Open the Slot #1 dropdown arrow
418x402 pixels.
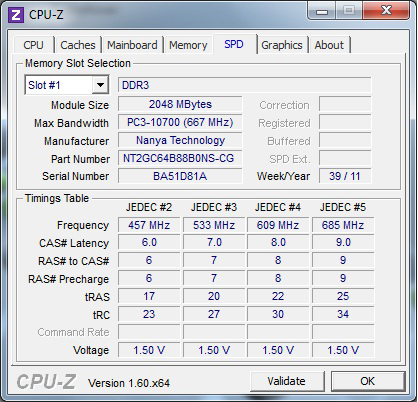point(100,85)
